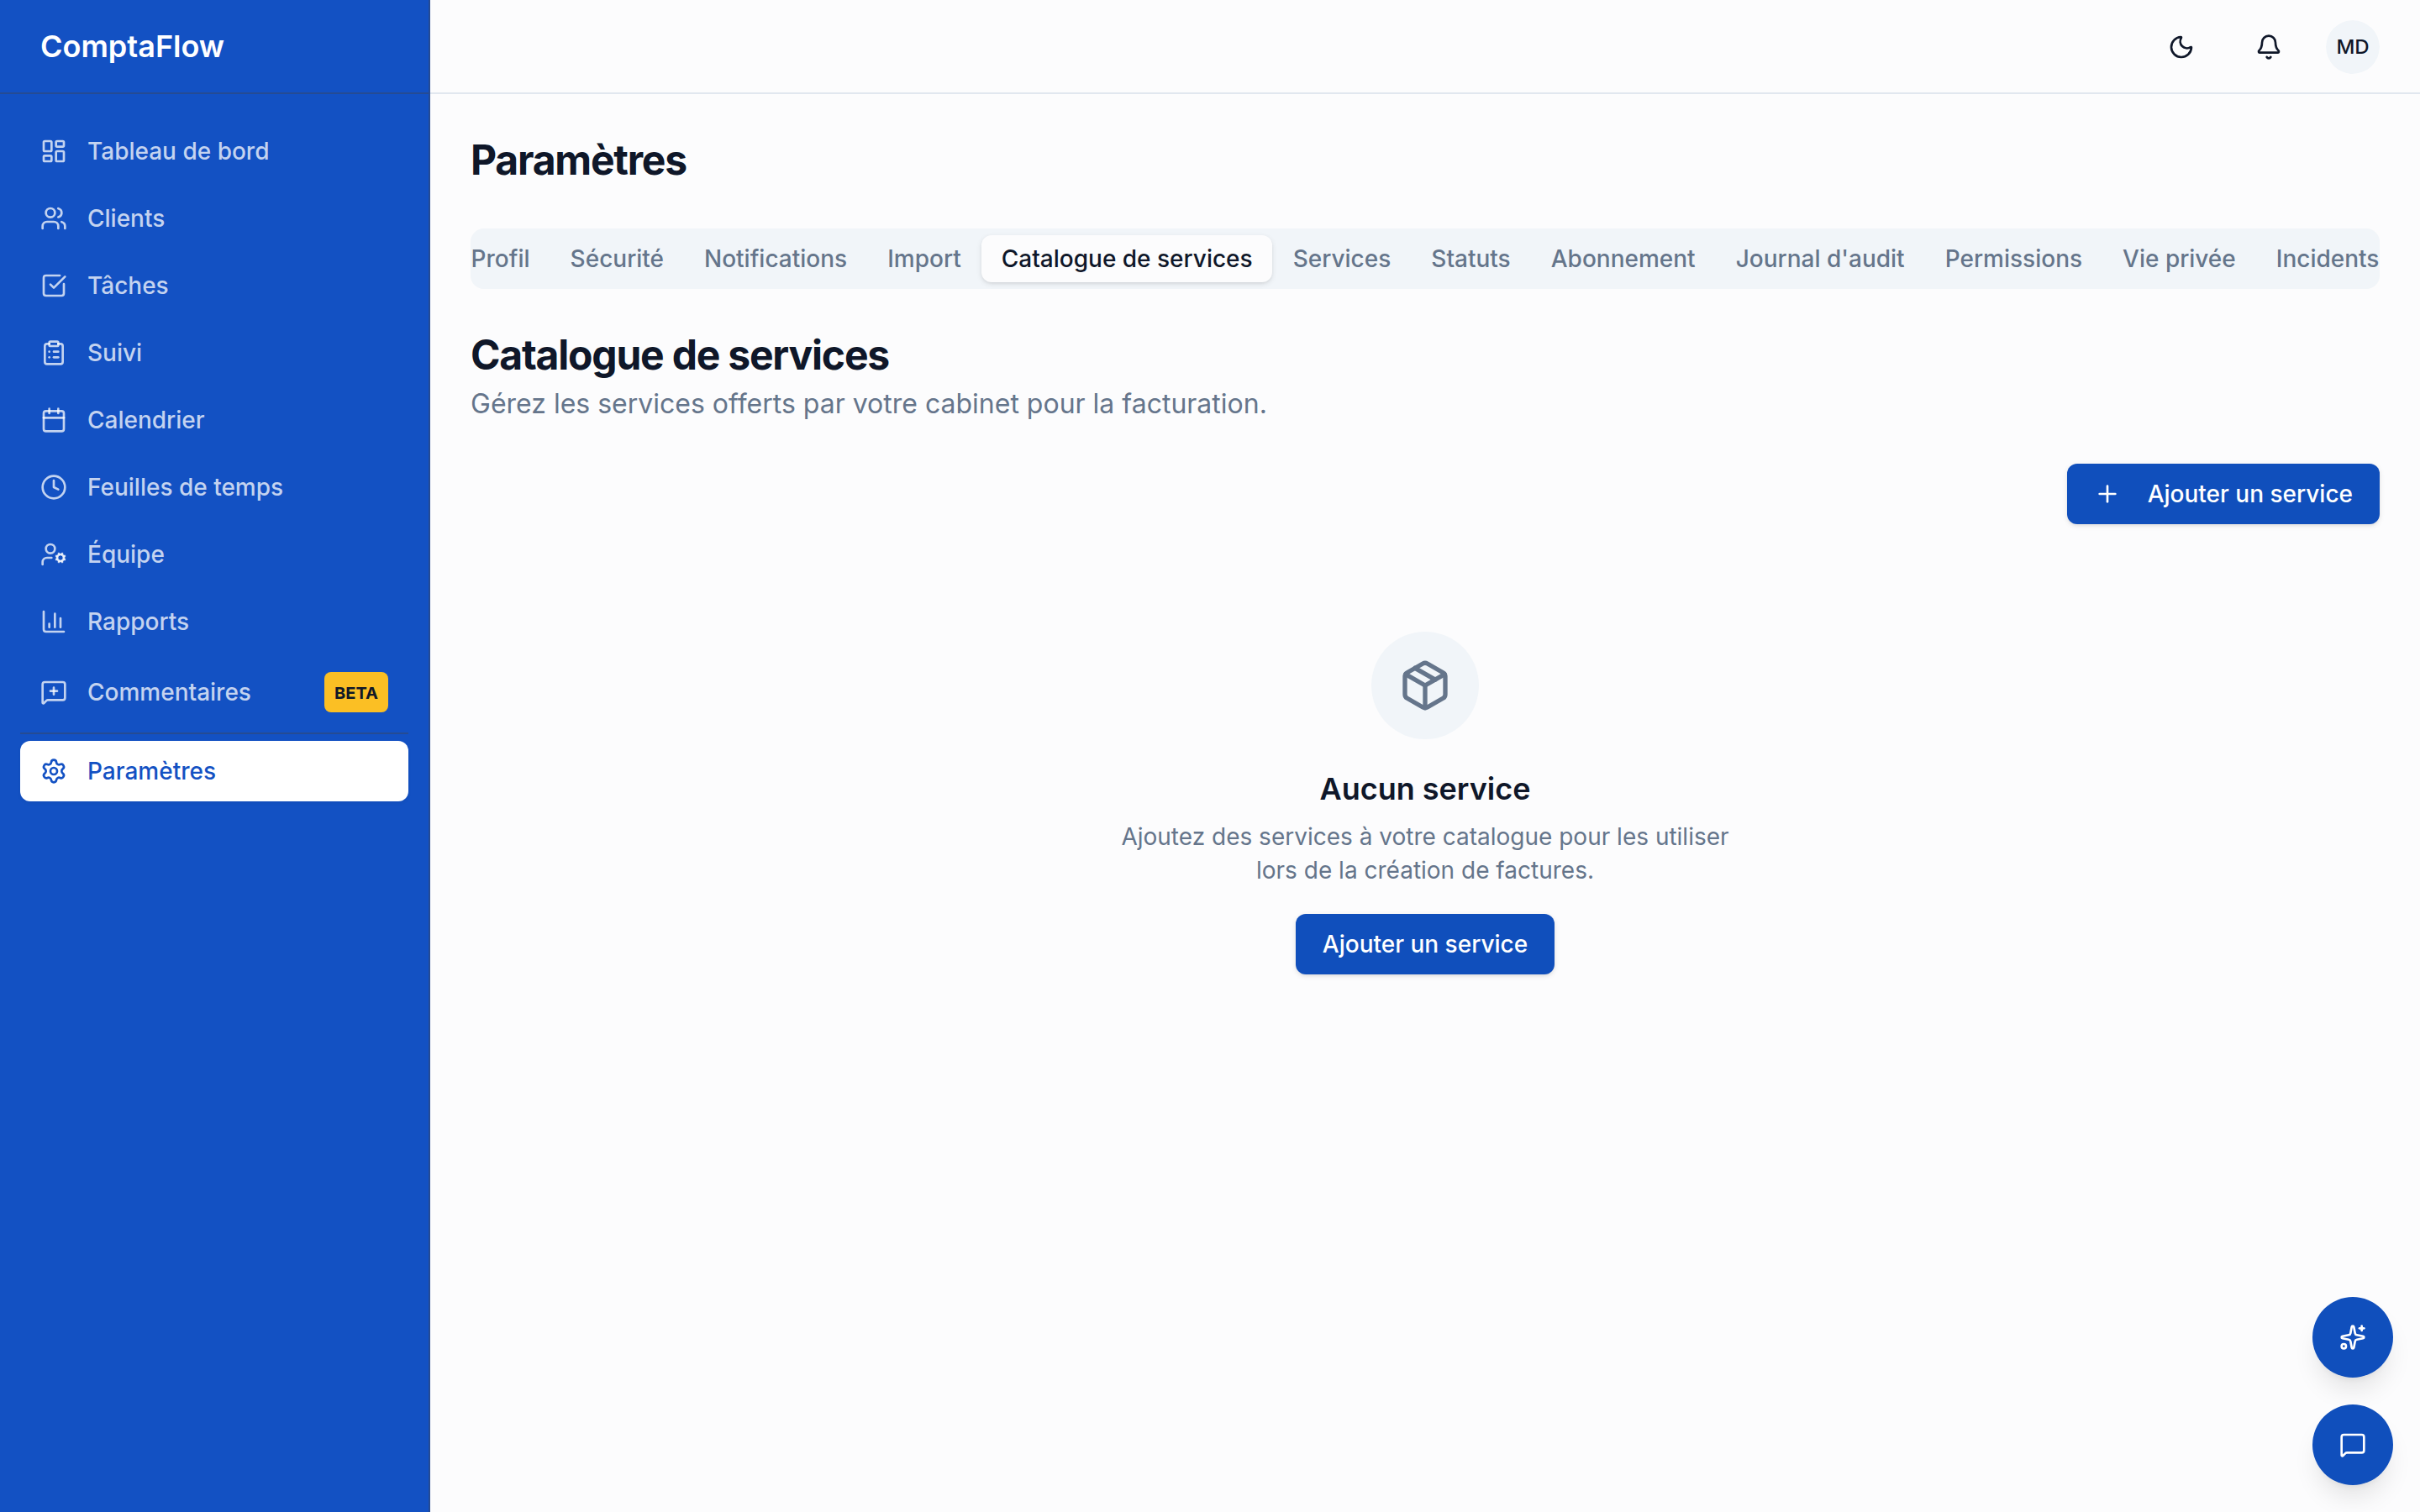
Task: Open the MD user avatar menu
Action: [x=2352, y=47]
